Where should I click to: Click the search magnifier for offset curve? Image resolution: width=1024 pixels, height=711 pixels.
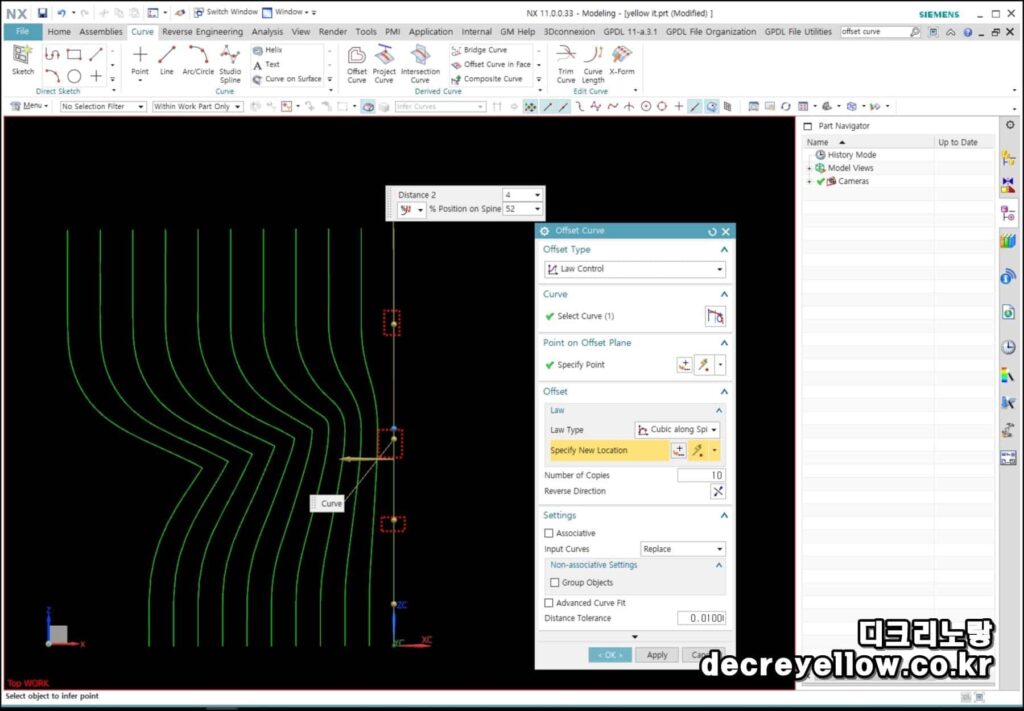(914, 31)
